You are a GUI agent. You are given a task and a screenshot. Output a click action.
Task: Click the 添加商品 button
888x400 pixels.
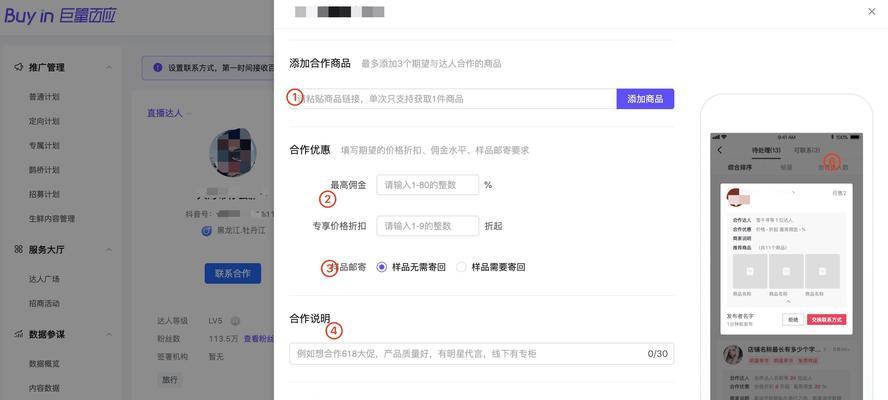coord(645,99)
